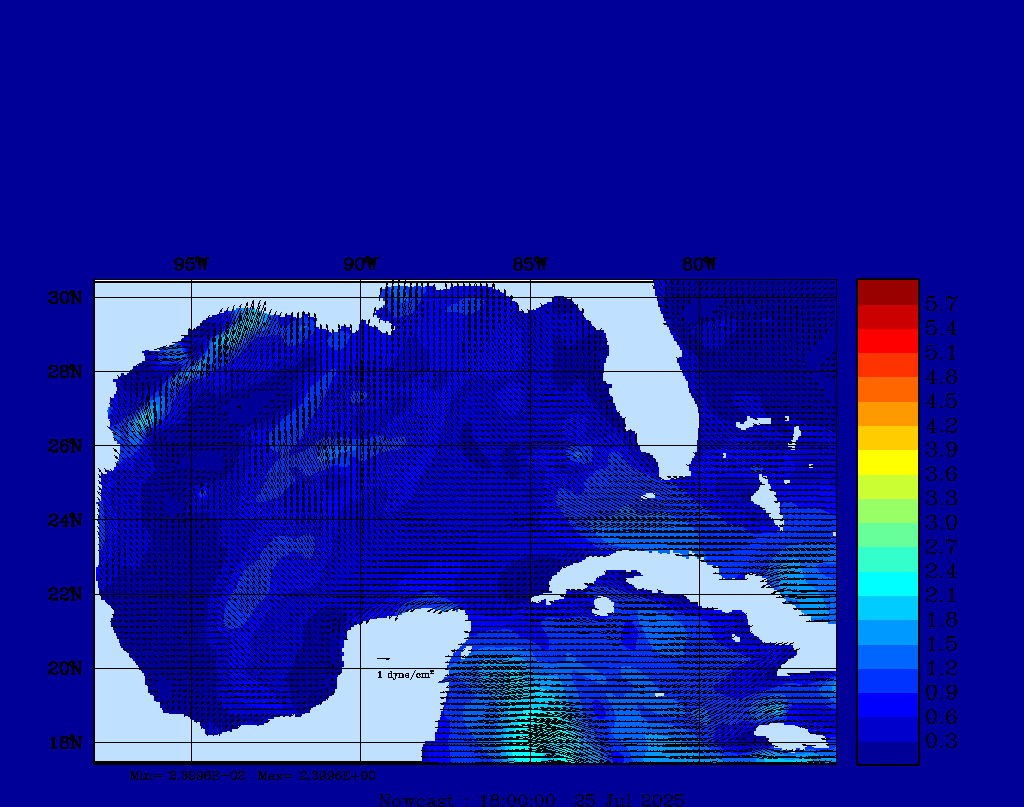This screenshot has width=1024, height=807.
Task: Pick the cyan color band in the legend
Action: point(887,584)
